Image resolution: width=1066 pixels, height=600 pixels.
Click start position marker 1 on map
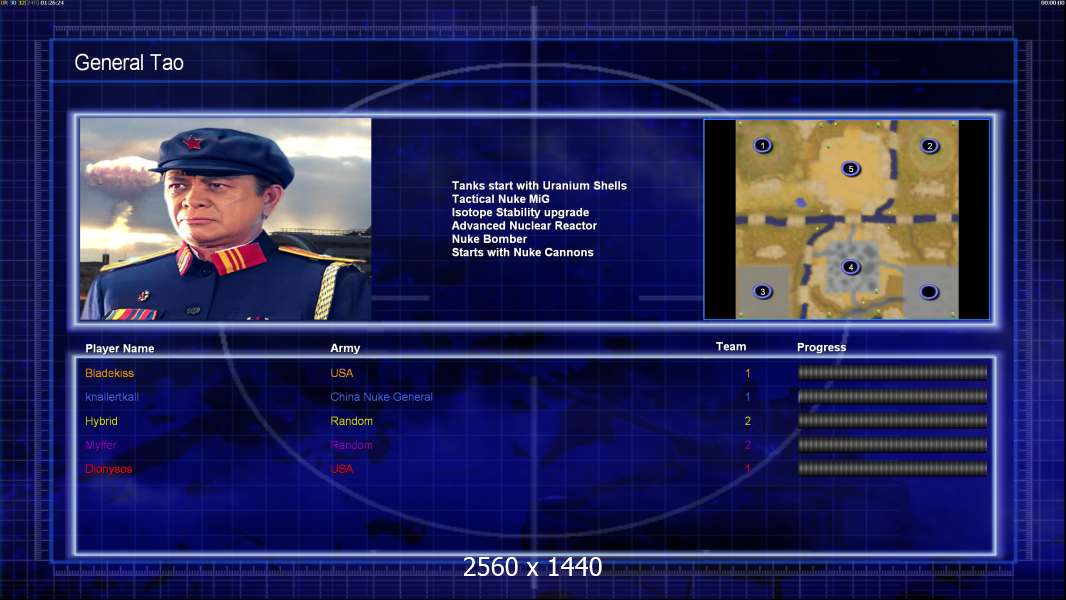point(763,145)
